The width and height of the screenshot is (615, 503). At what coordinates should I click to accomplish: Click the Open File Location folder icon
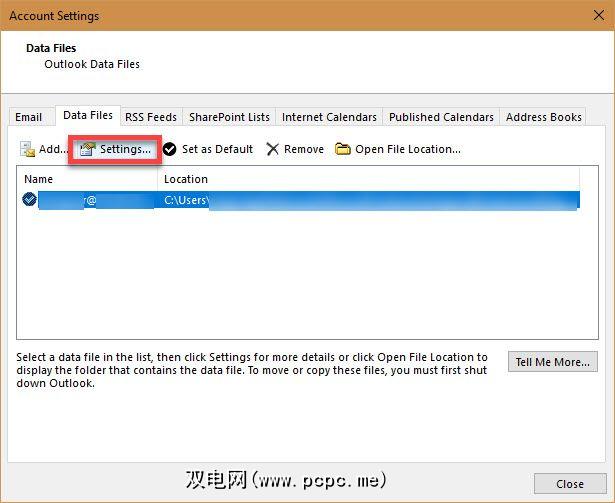click(343, 149)
